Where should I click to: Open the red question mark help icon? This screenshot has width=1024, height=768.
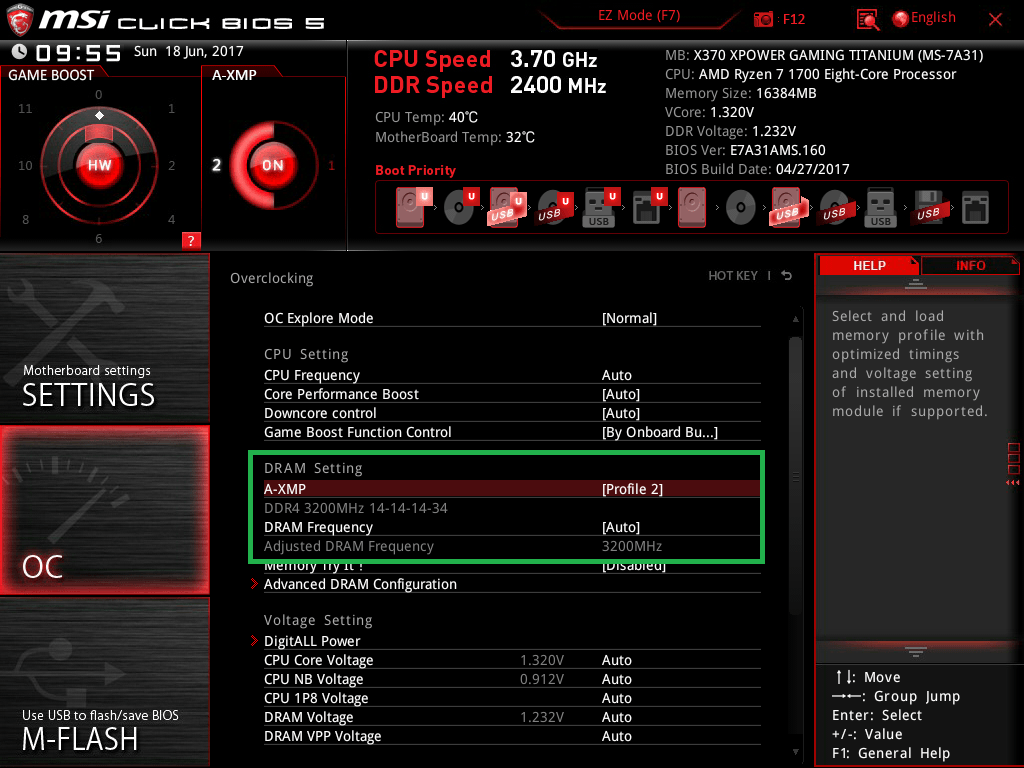pos(191,240)
